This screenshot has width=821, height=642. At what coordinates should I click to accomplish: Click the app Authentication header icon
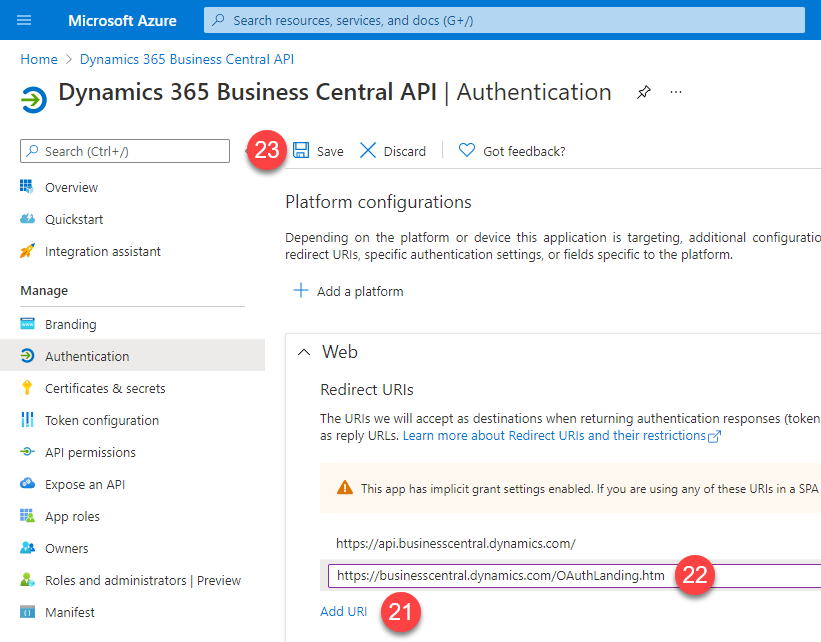click(34, 99)
